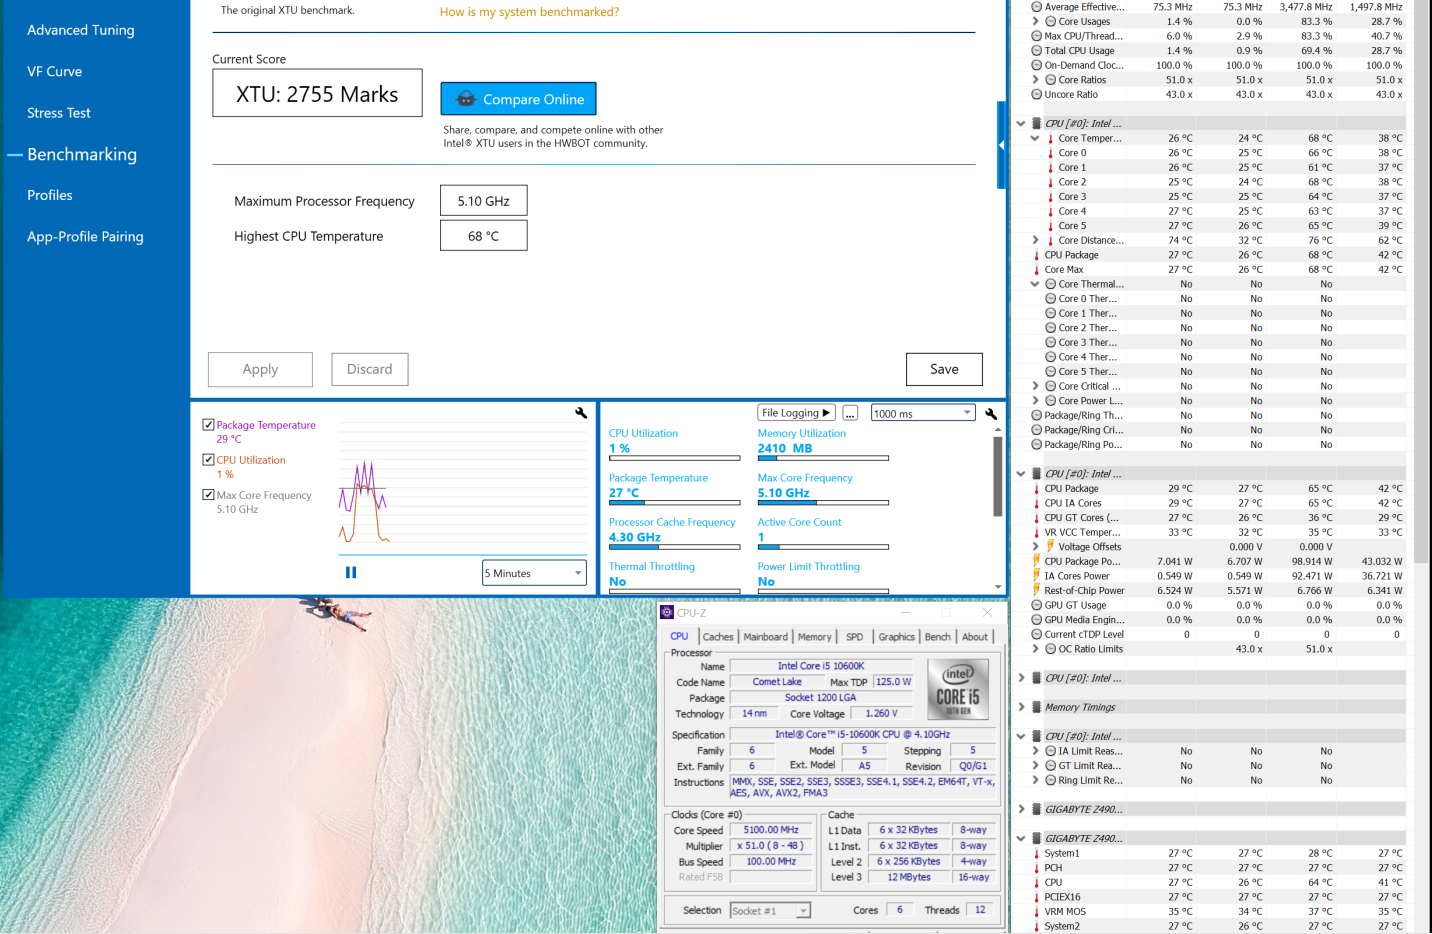Image resolution: width=1432 pixels, height=934 pixels.
Task: Pause the XTU monitoring graph
Action: point(351,573)
